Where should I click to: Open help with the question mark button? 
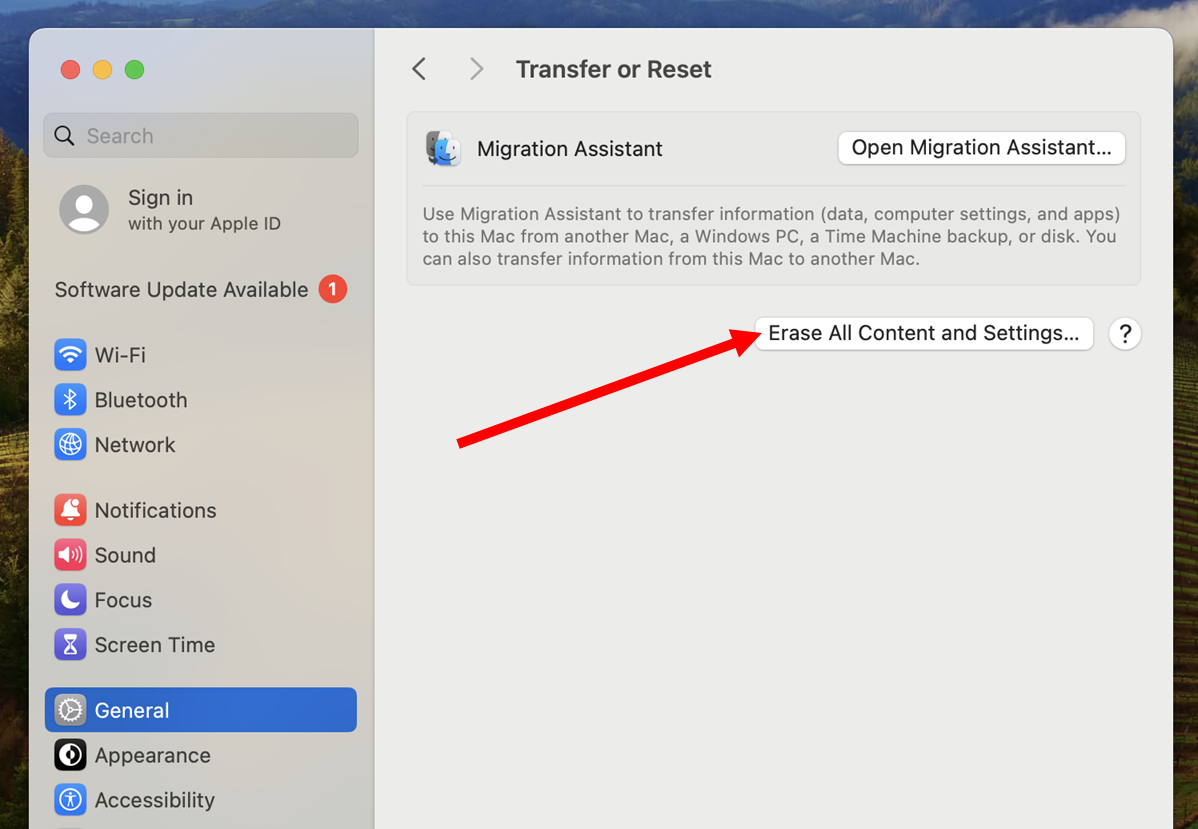[1125, 334]
